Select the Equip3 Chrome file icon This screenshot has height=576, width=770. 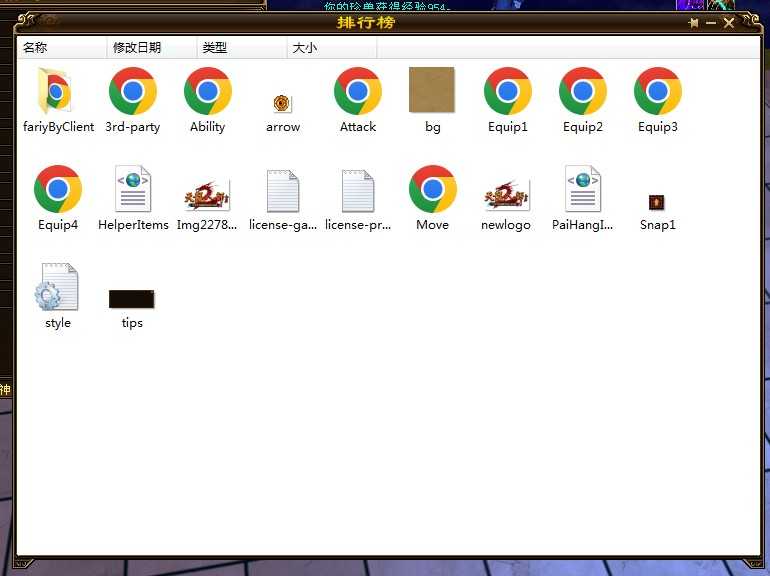pyautogui.click(x=658, y=91)
